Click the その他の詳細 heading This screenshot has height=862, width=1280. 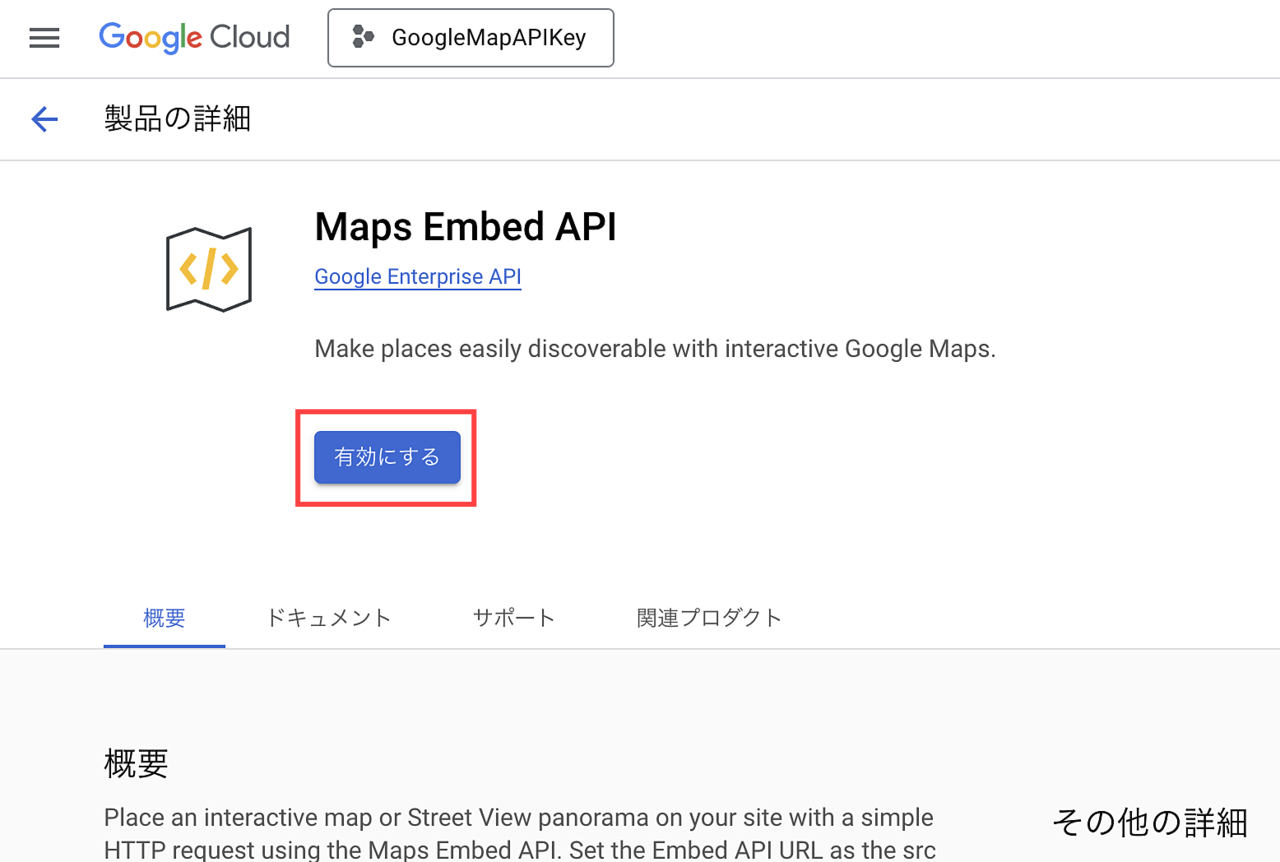(1150, 822)
